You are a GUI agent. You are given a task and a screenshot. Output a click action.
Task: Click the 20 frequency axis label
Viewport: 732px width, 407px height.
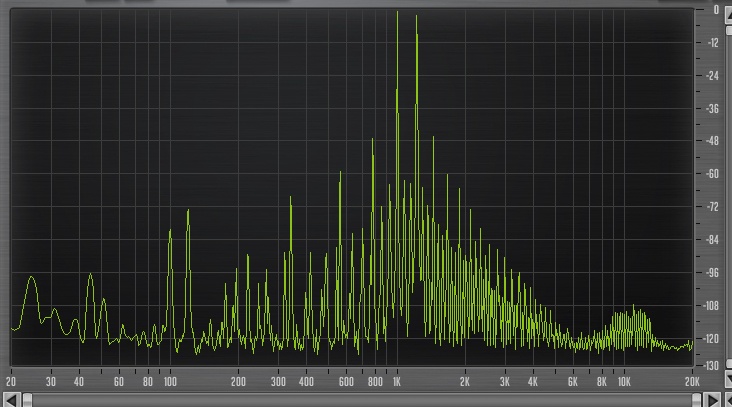[x=11, y=382]
